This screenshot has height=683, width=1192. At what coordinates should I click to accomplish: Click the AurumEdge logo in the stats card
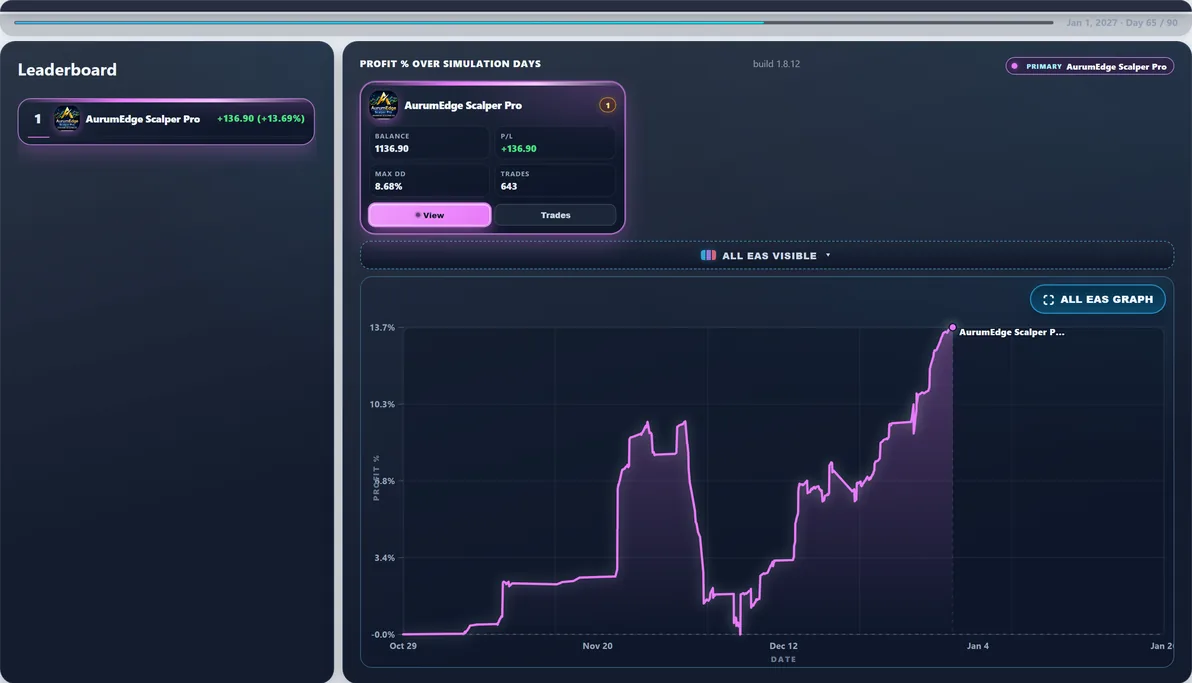pos(383,105)
